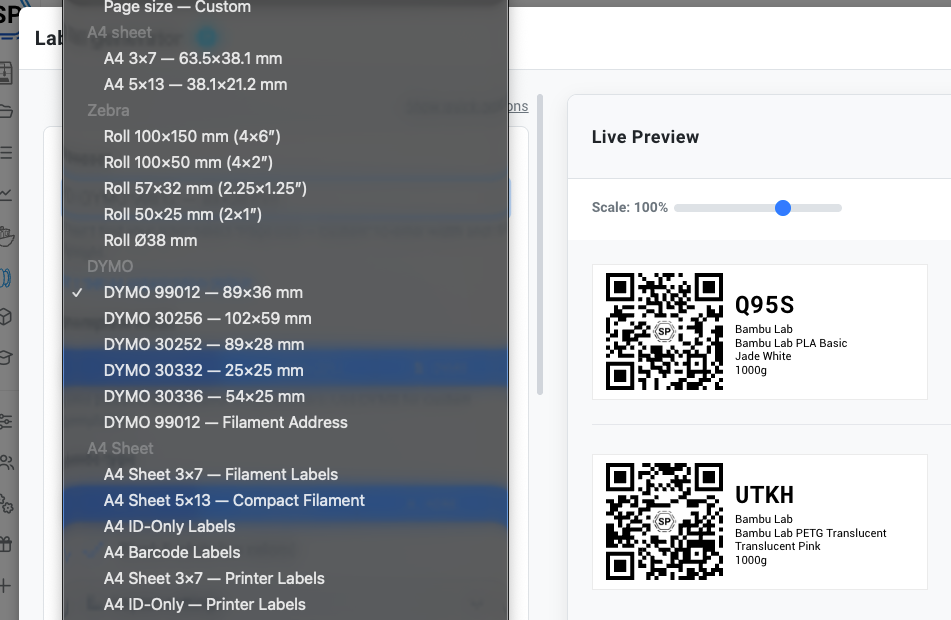The image size is (951, 620).
Task: Select DYMO 99012 — Filament Address
Action: 285,423
